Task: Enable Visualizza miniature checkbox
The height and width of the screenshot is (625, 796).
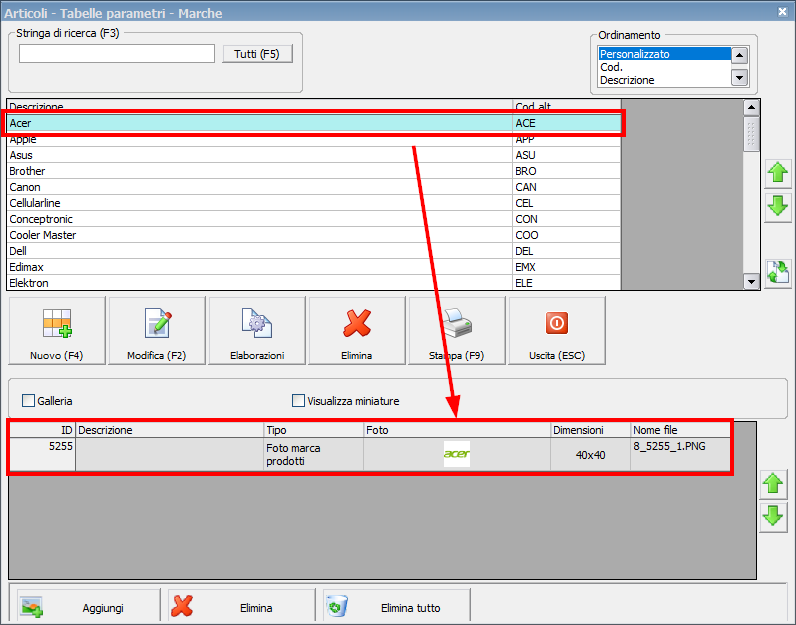Action: tap(298, 401)
